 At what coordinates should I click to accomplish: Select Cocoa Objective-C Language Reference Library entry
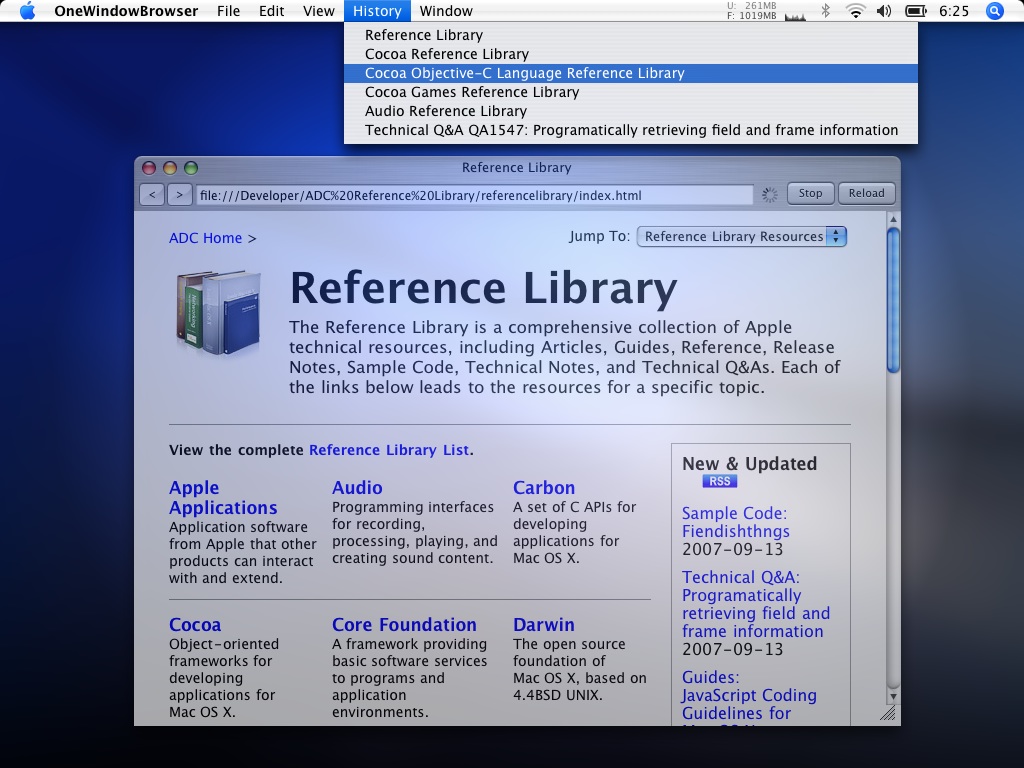(631, 73)
